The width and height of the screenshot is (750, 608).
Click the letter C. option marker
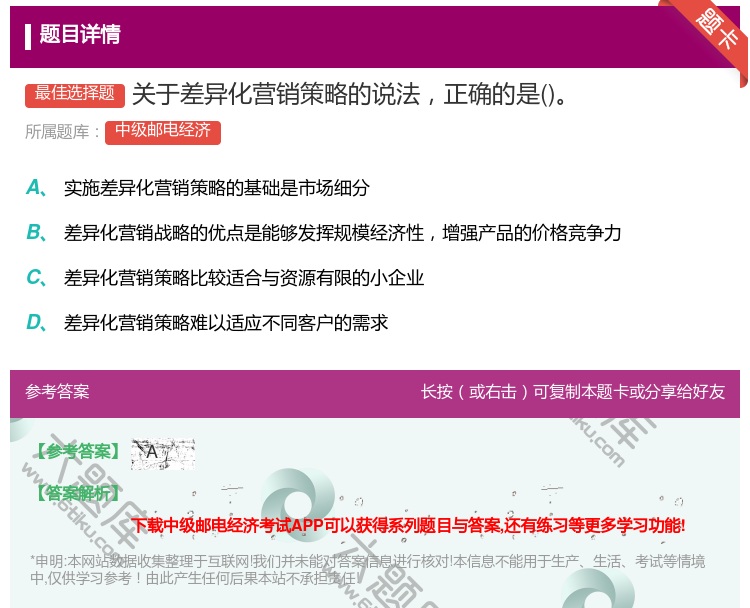tap(36, 277)
